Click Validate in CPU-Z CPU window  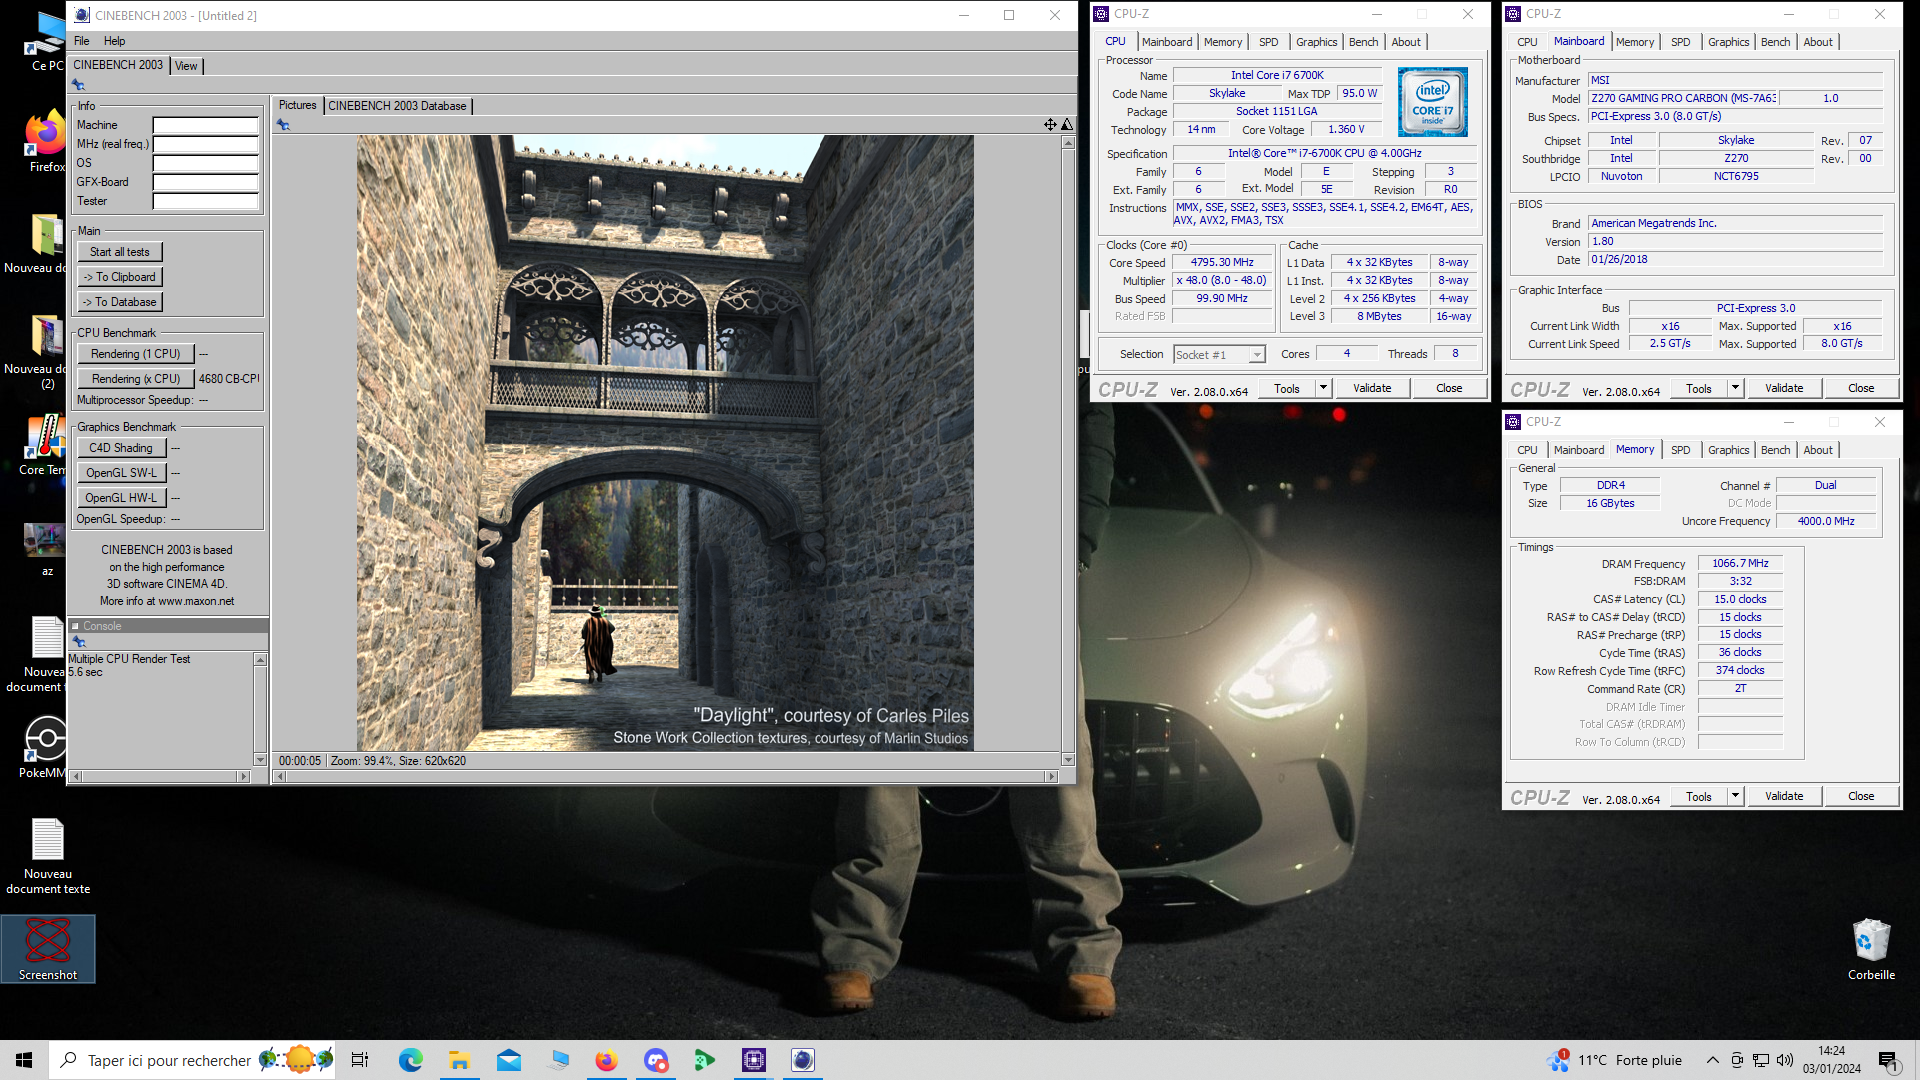tap(1372, 388)
